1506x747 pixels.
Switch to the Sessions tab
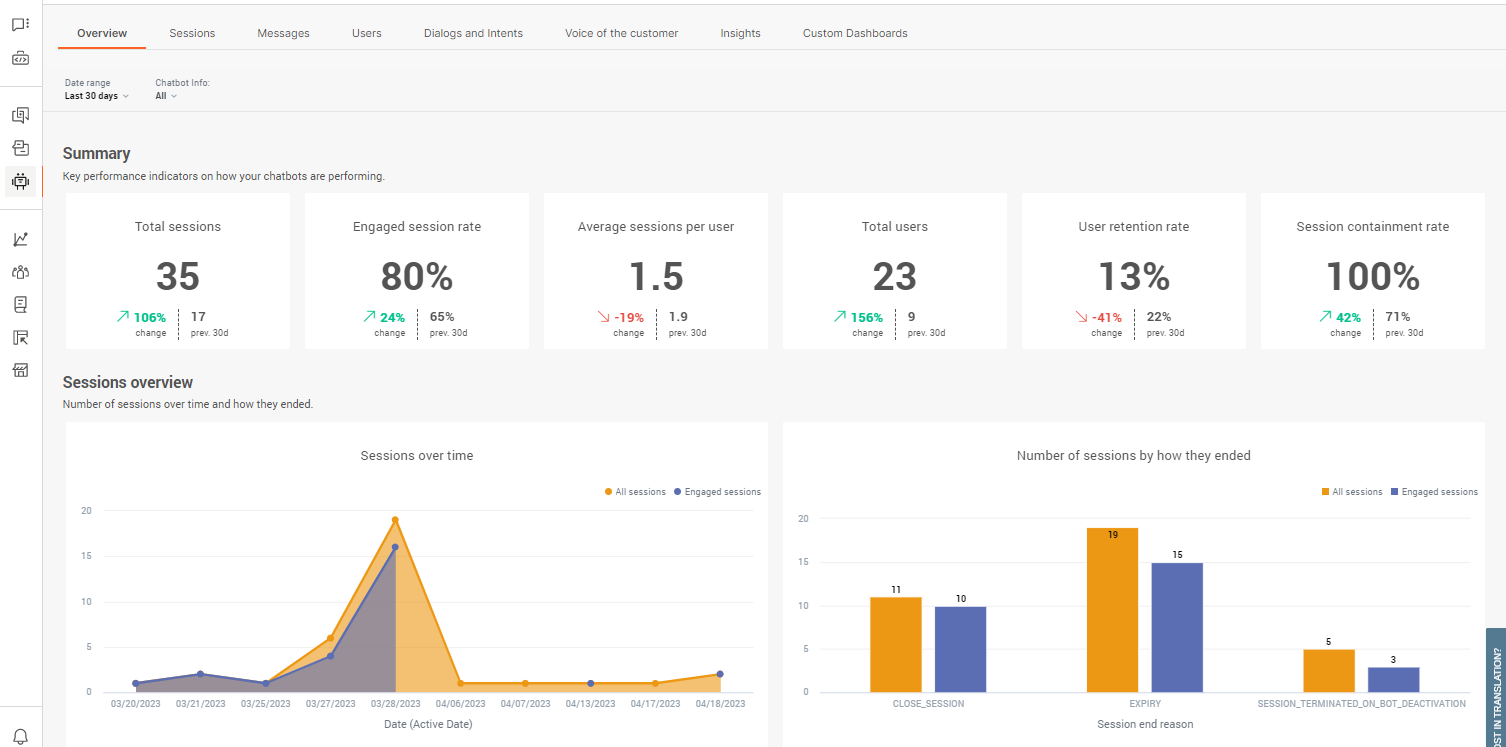192,33
